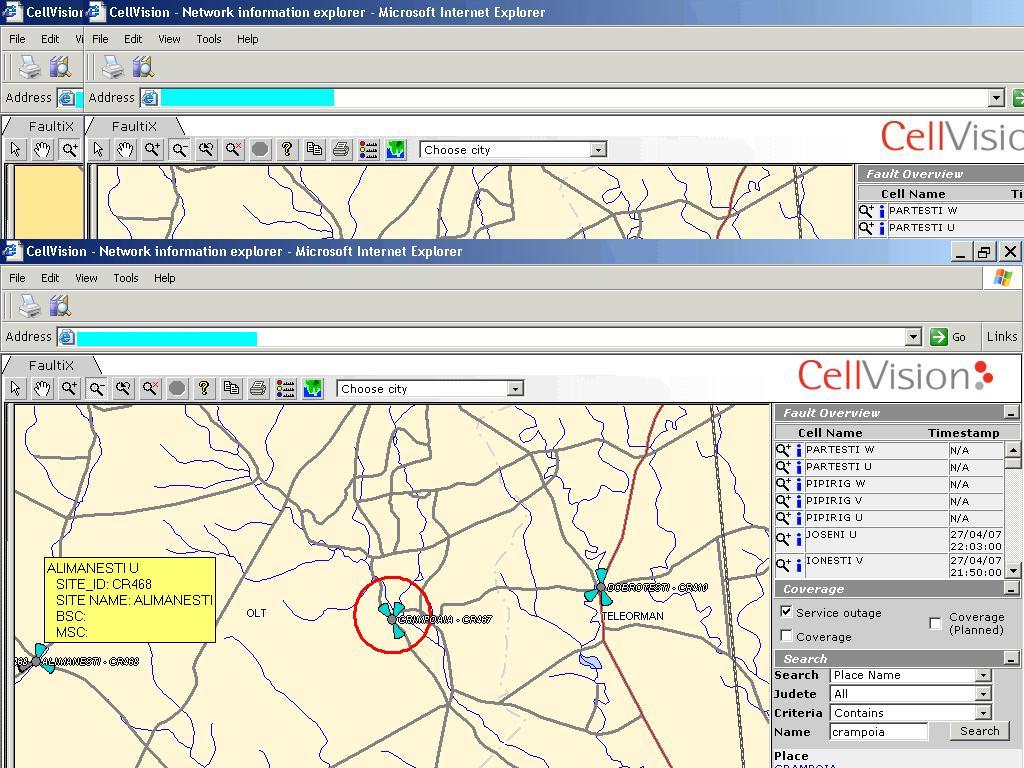Activate the pan hand tool in front window
Image resolution: width=1024 pixels, height=768 pixels.
(42, 389)
